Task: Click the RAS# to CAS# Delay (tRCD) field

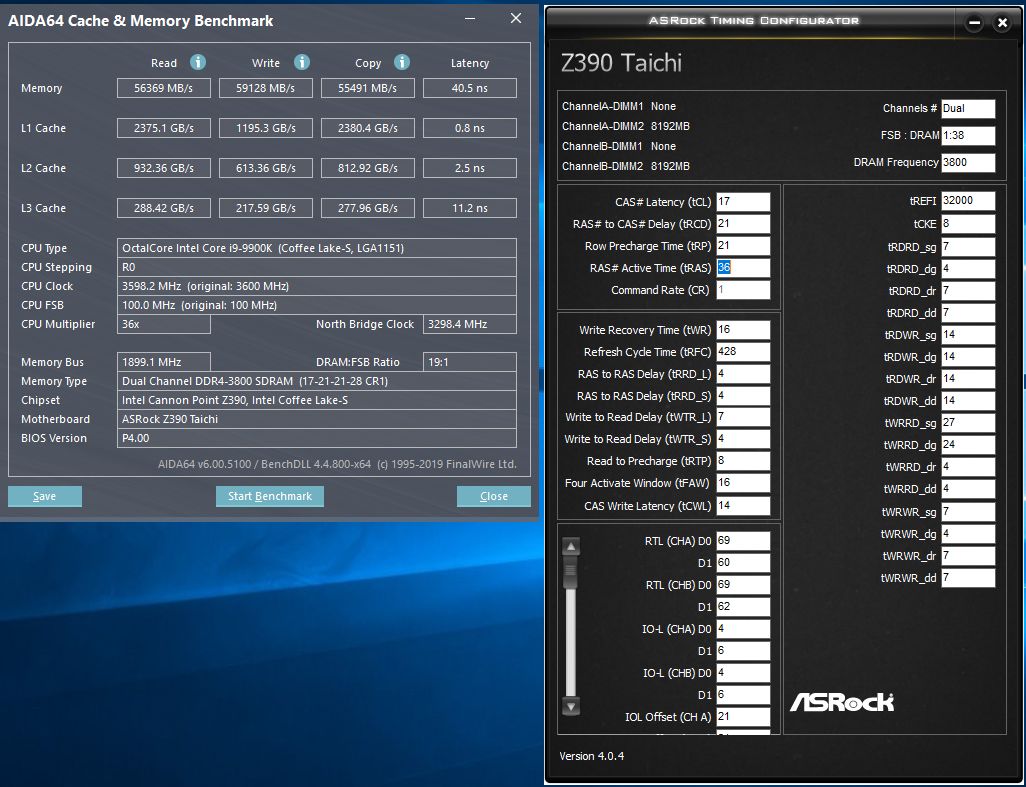Action: click(x=743, y=224)
